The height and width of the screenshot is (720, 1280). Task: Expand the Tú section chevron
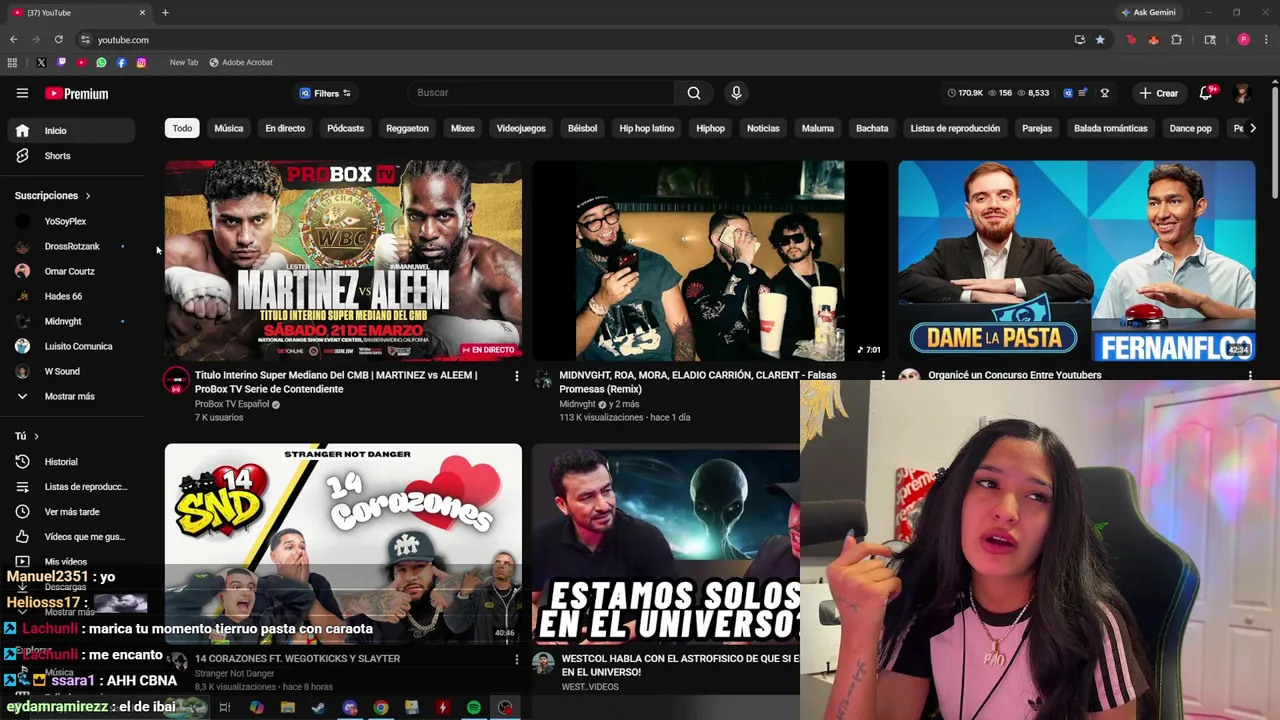(36, 436)
